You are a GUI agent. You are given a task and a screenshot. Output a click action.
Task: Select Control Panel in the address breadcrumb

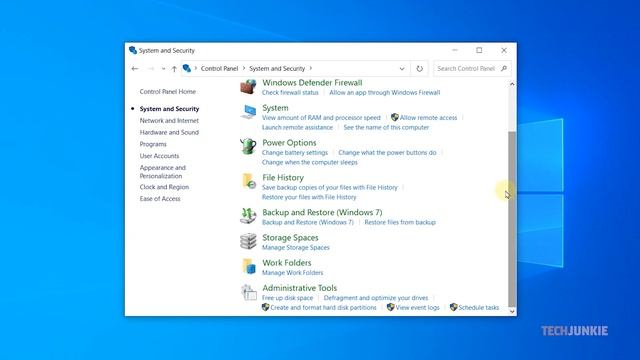coord(219,69)
